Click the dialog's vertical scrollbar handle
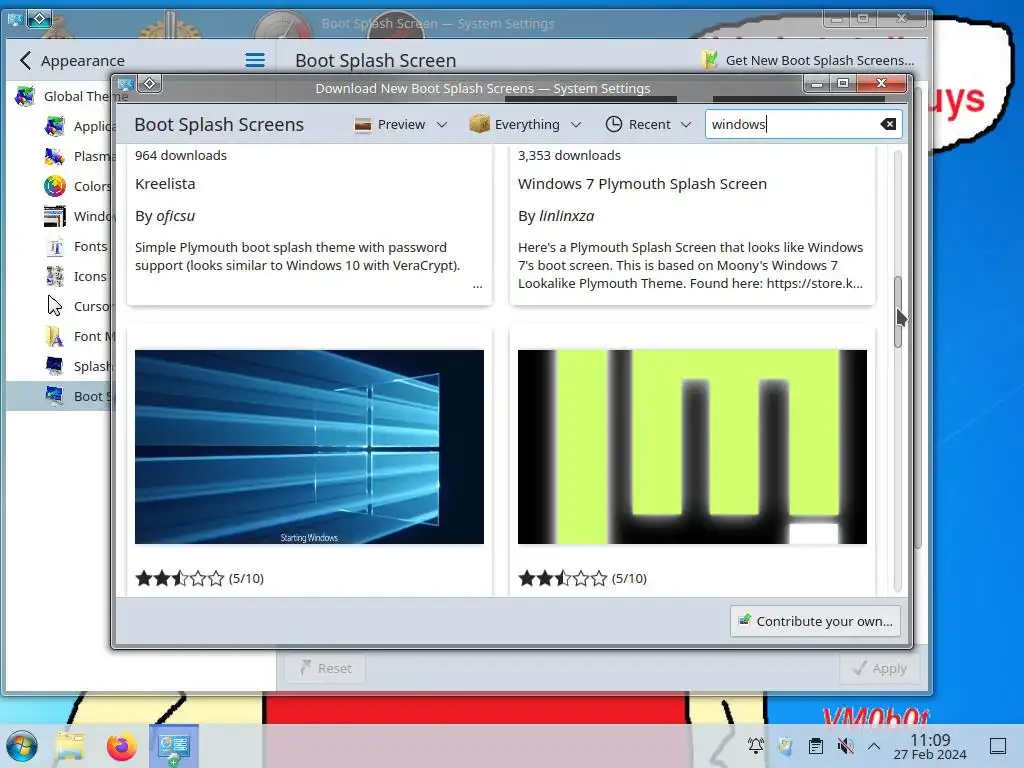1024x768 pixels. point(898,312)
